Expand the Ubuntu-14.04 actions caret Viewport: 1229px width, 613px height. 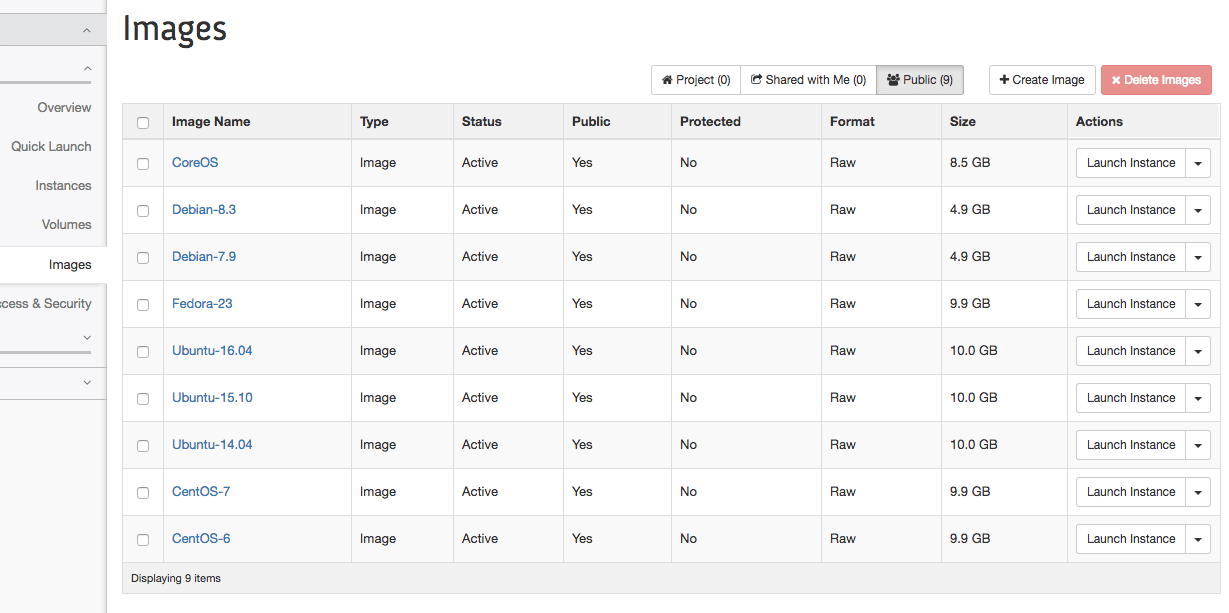tap(1198, 445)
